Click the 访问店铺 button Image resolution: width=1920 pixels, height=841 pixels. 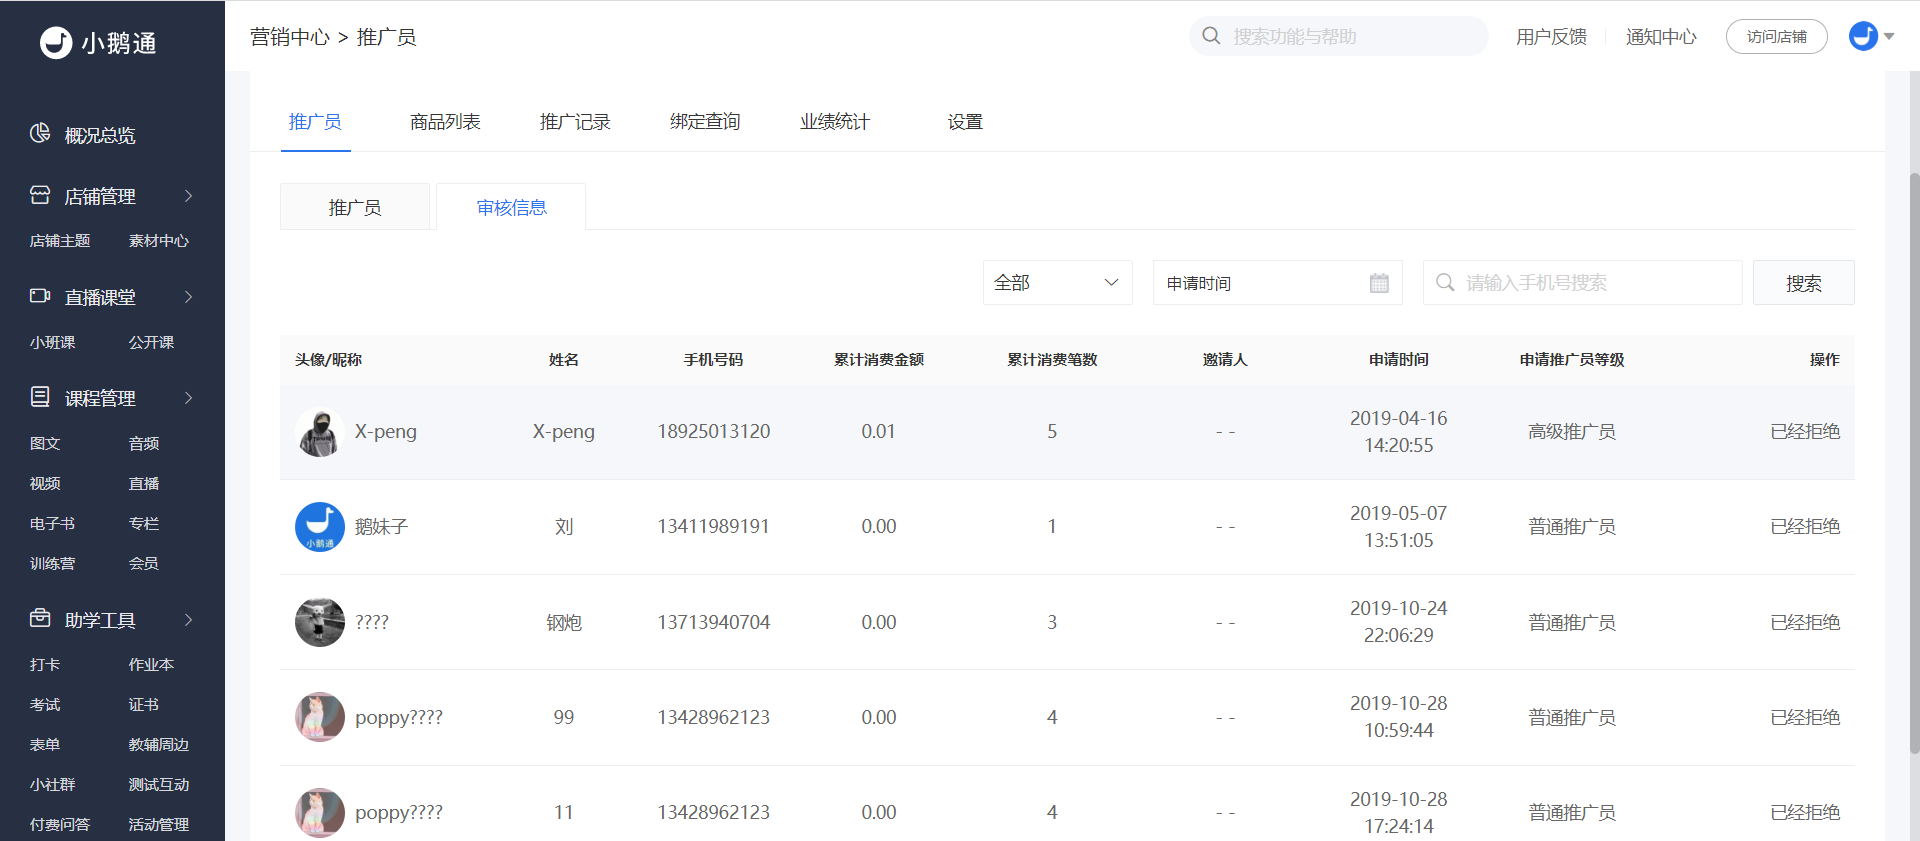1776,36
